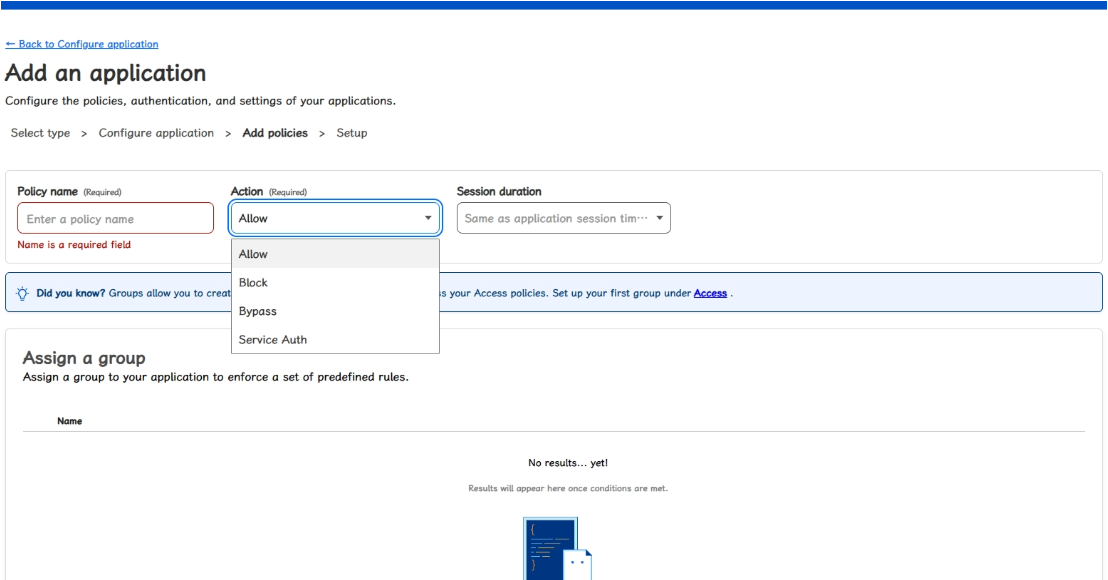
Task: Click the Add an application page title
Action: (106, 73)
